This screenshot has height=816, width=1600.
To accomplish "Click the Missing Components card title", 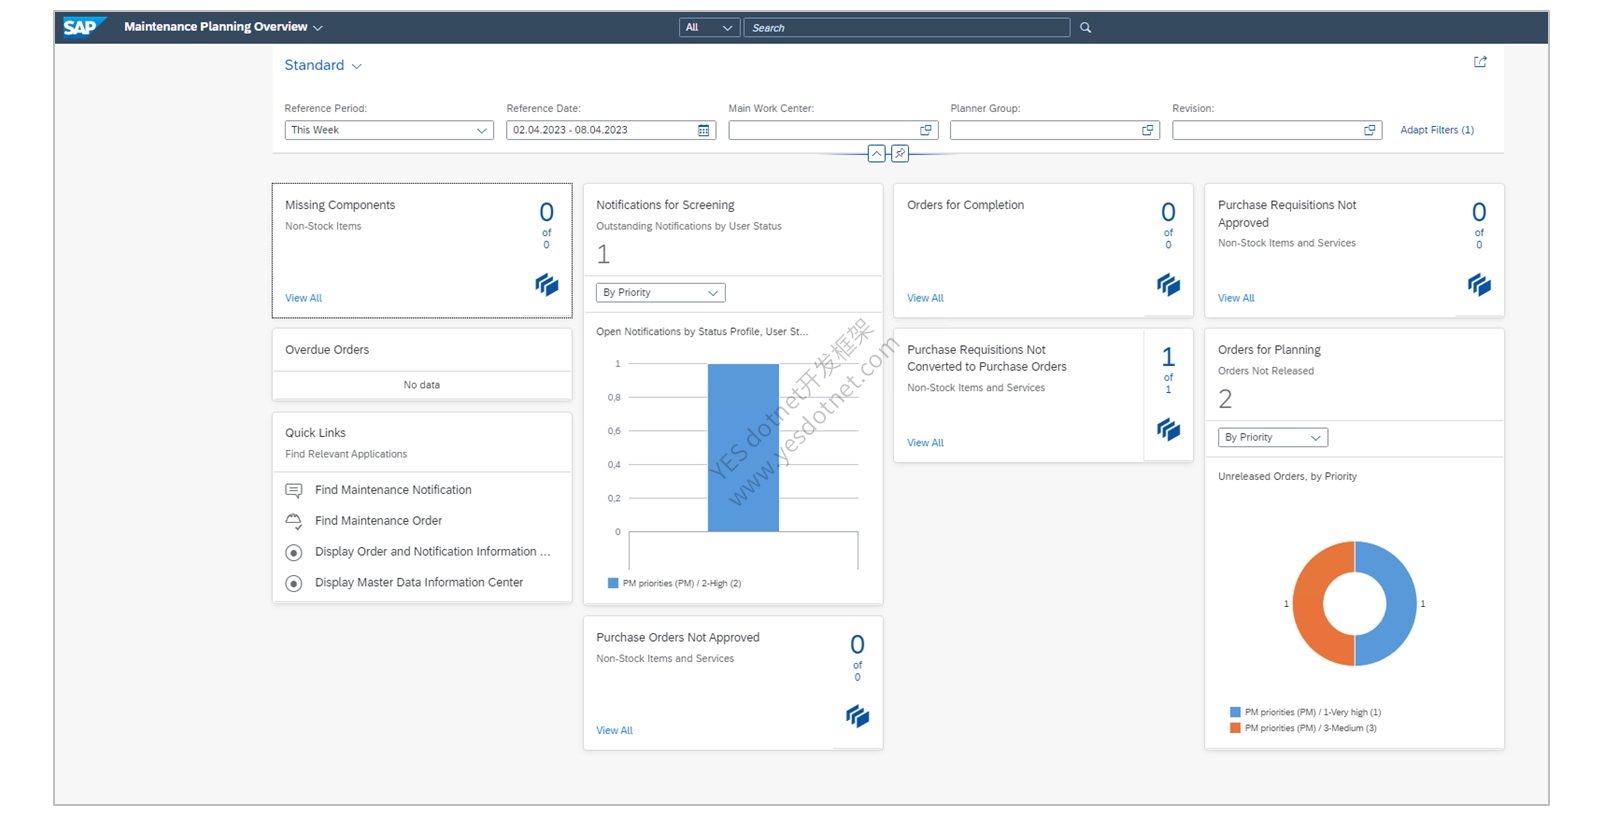I will click(x=340, y=205).
